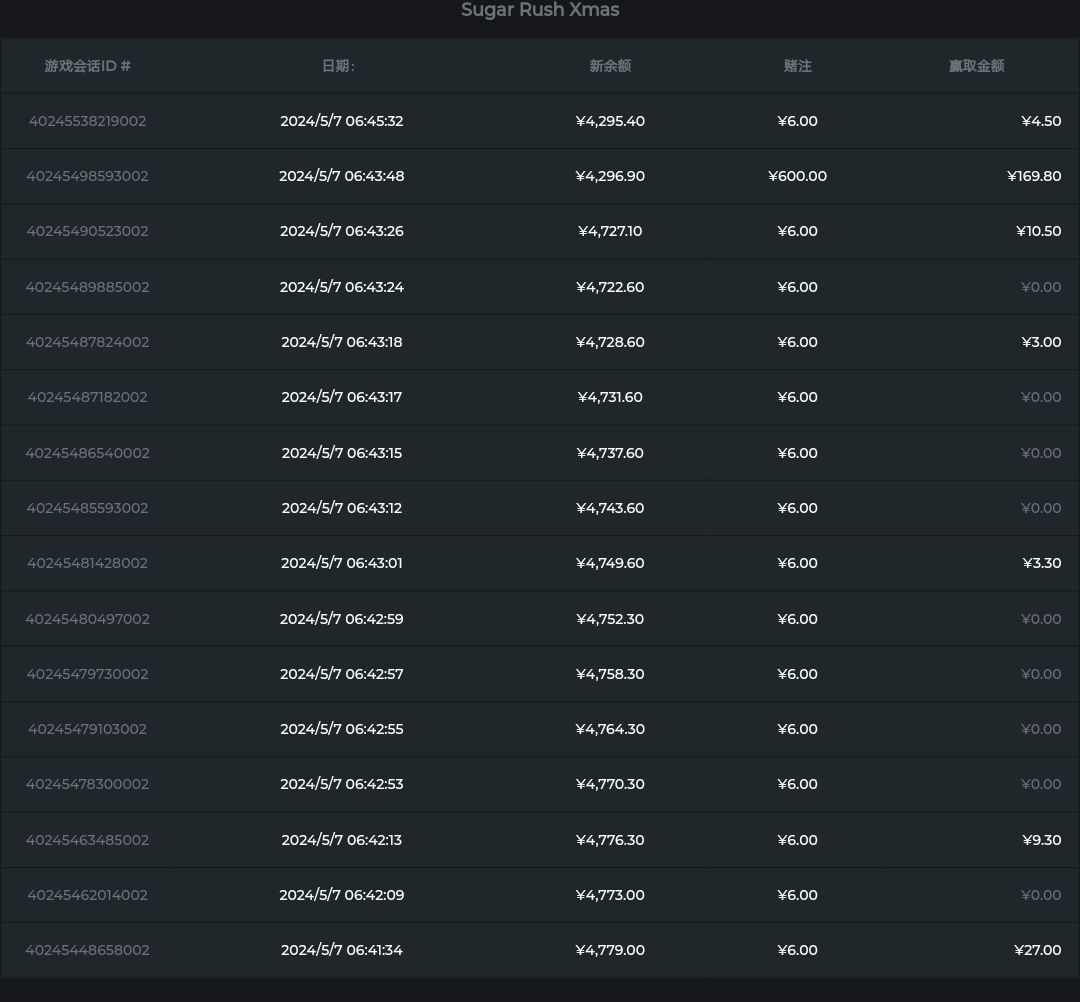
Task: Open session ID 40245481428002
Action: 87,563
